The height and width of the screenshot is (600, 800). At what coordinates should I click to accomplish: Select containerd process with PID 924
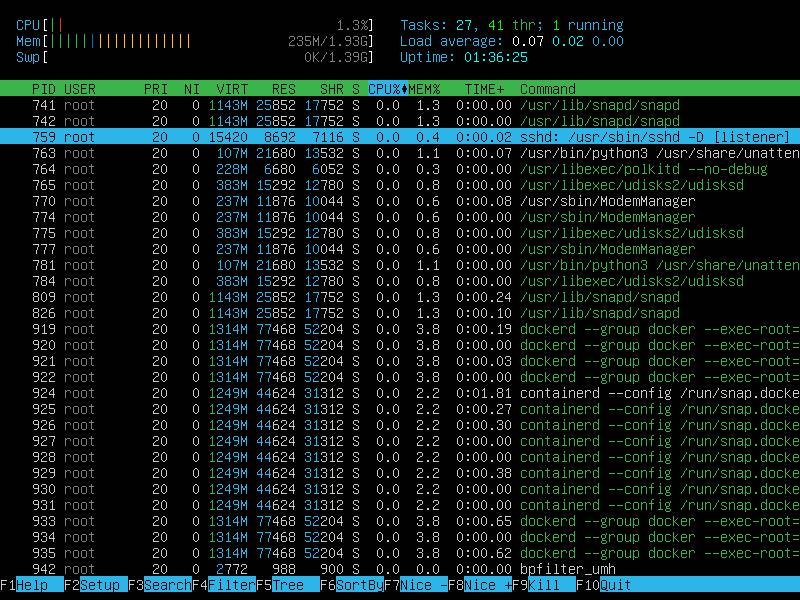(x=400, y=393)
